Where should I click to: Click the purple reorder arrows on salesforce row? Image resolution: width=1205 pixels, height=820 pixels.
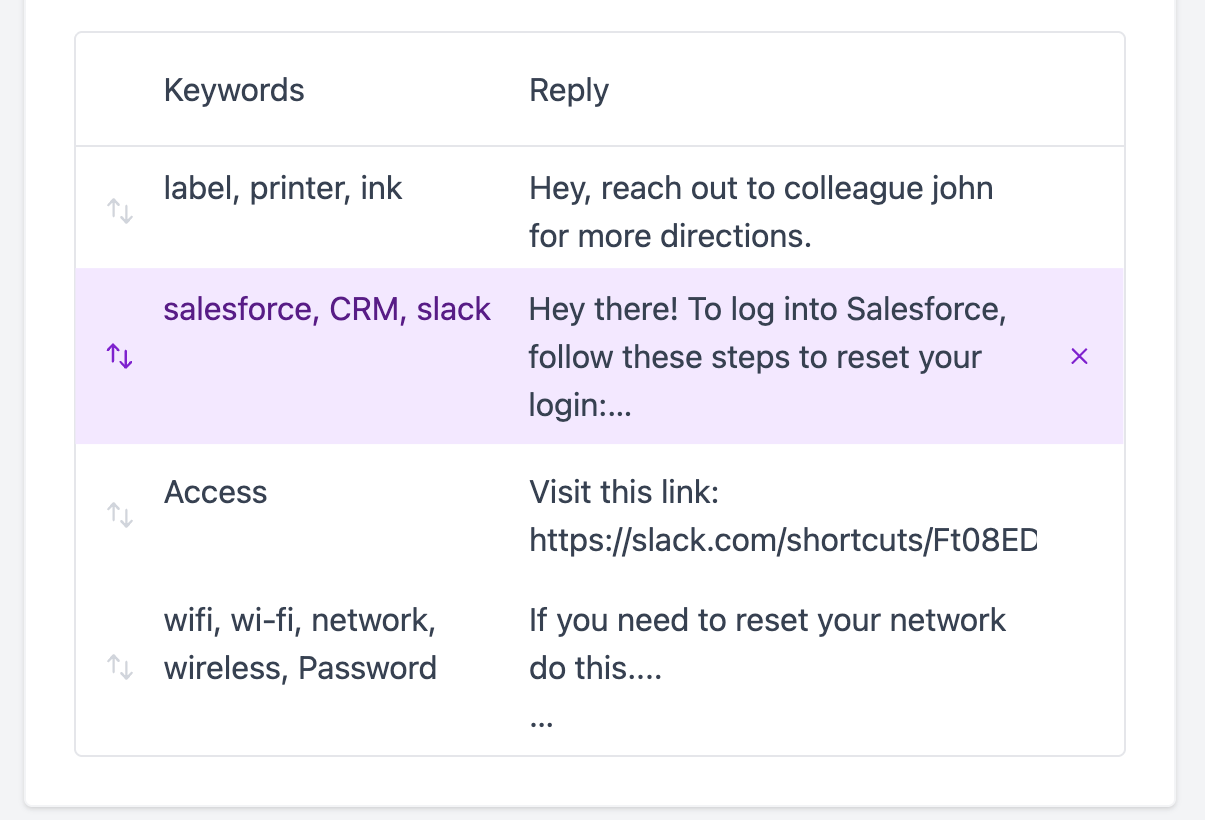pyautogui.click(x=120, y=356)
